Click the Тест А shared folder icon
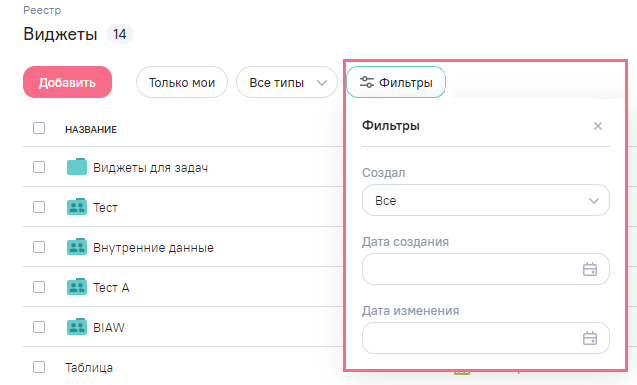This screenshot has width=637, height=385. (77, 287)
